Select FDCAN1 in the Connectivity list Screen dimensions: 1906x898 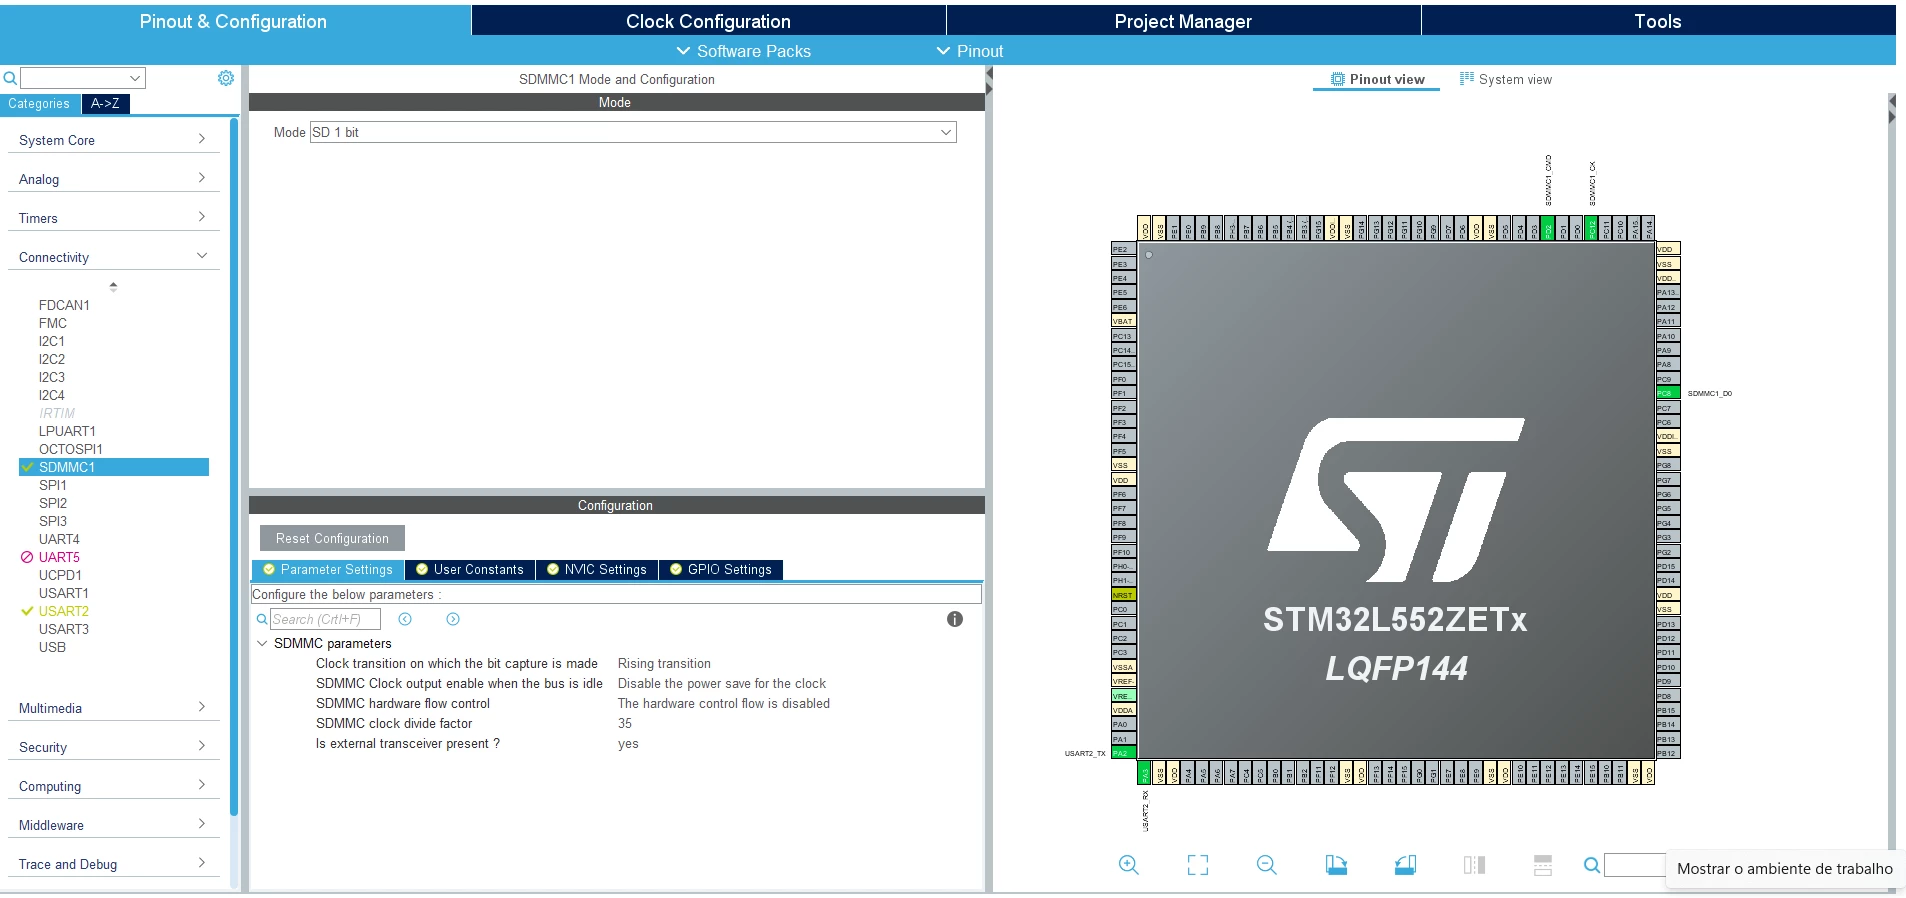[x=64, y=305]
